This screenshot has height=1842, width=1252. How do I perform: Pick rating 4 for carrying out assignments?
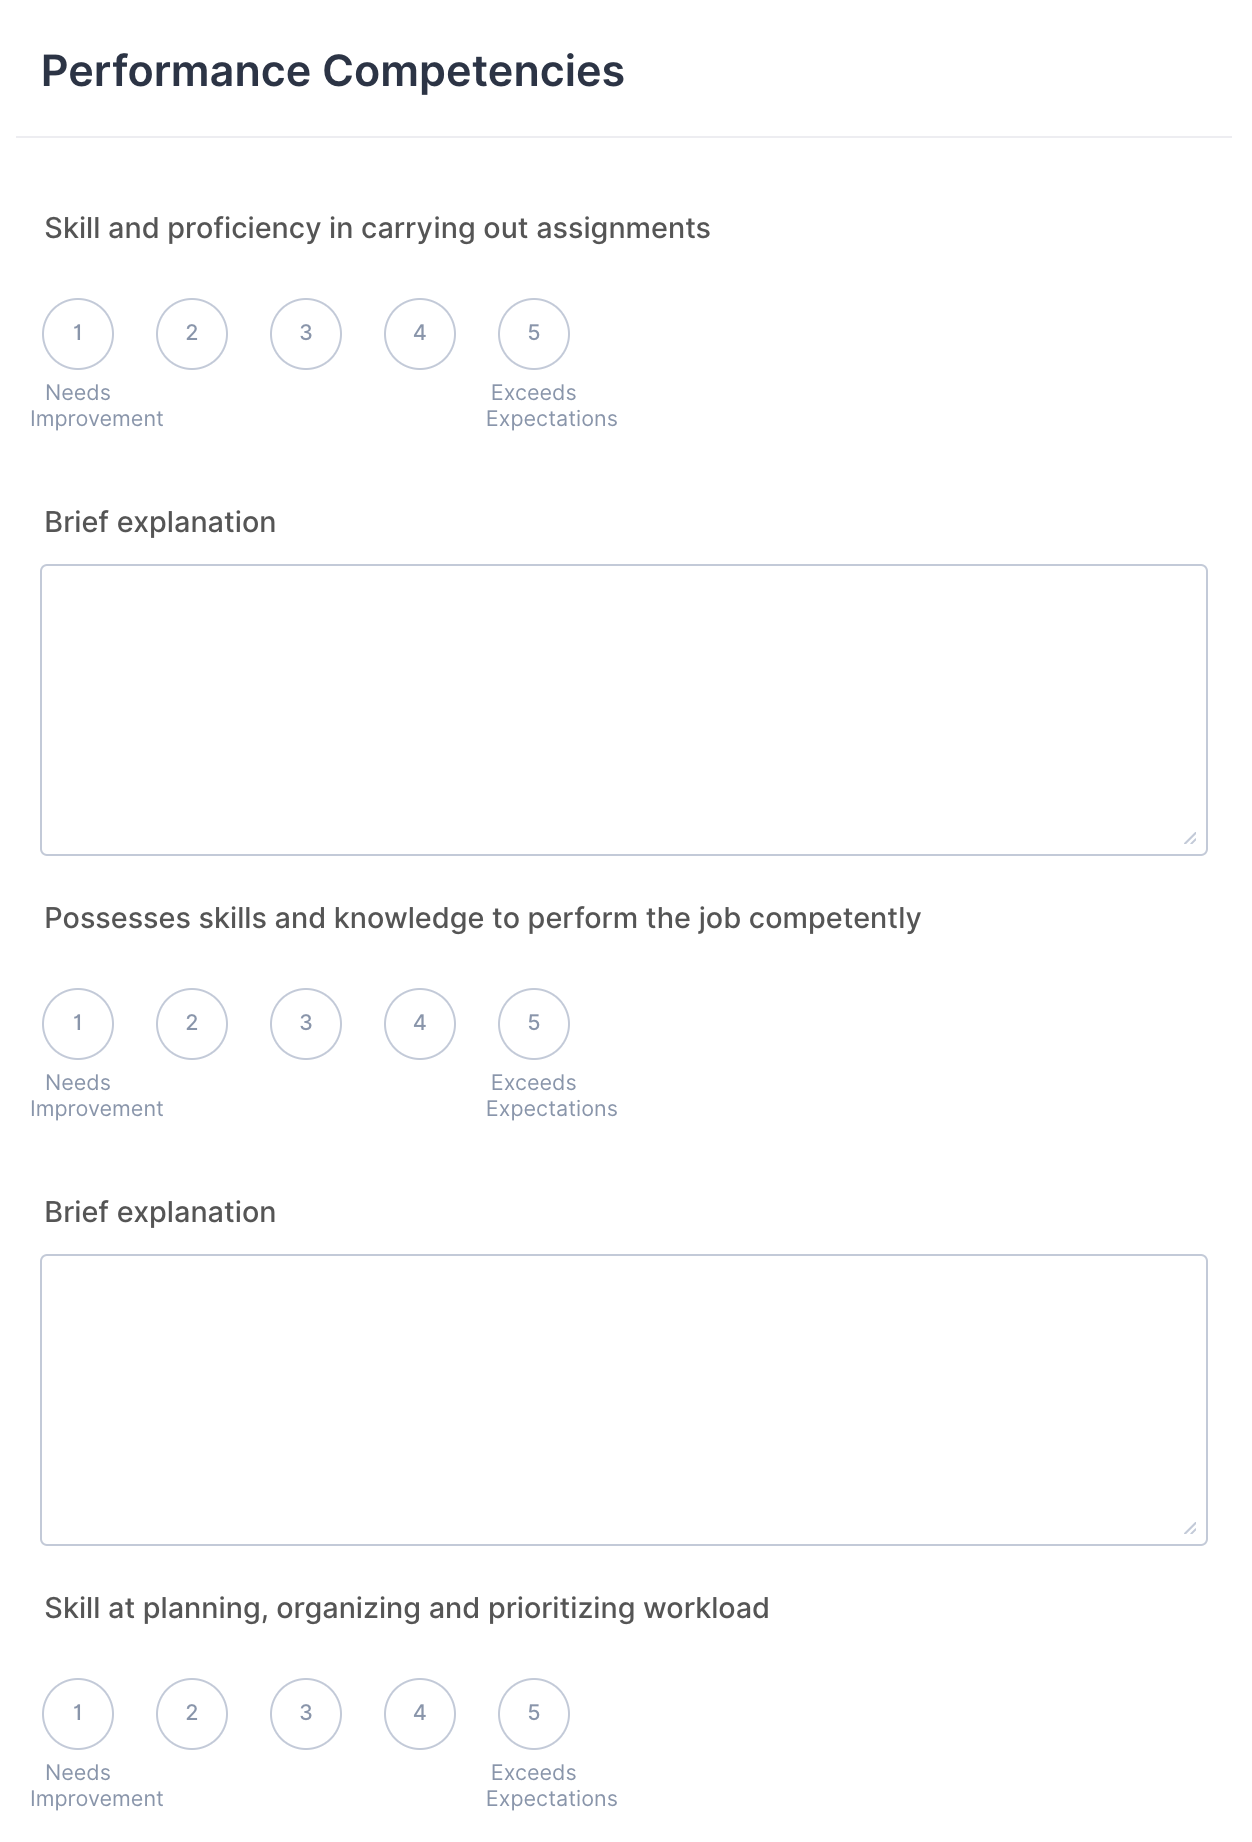(420, 334)
